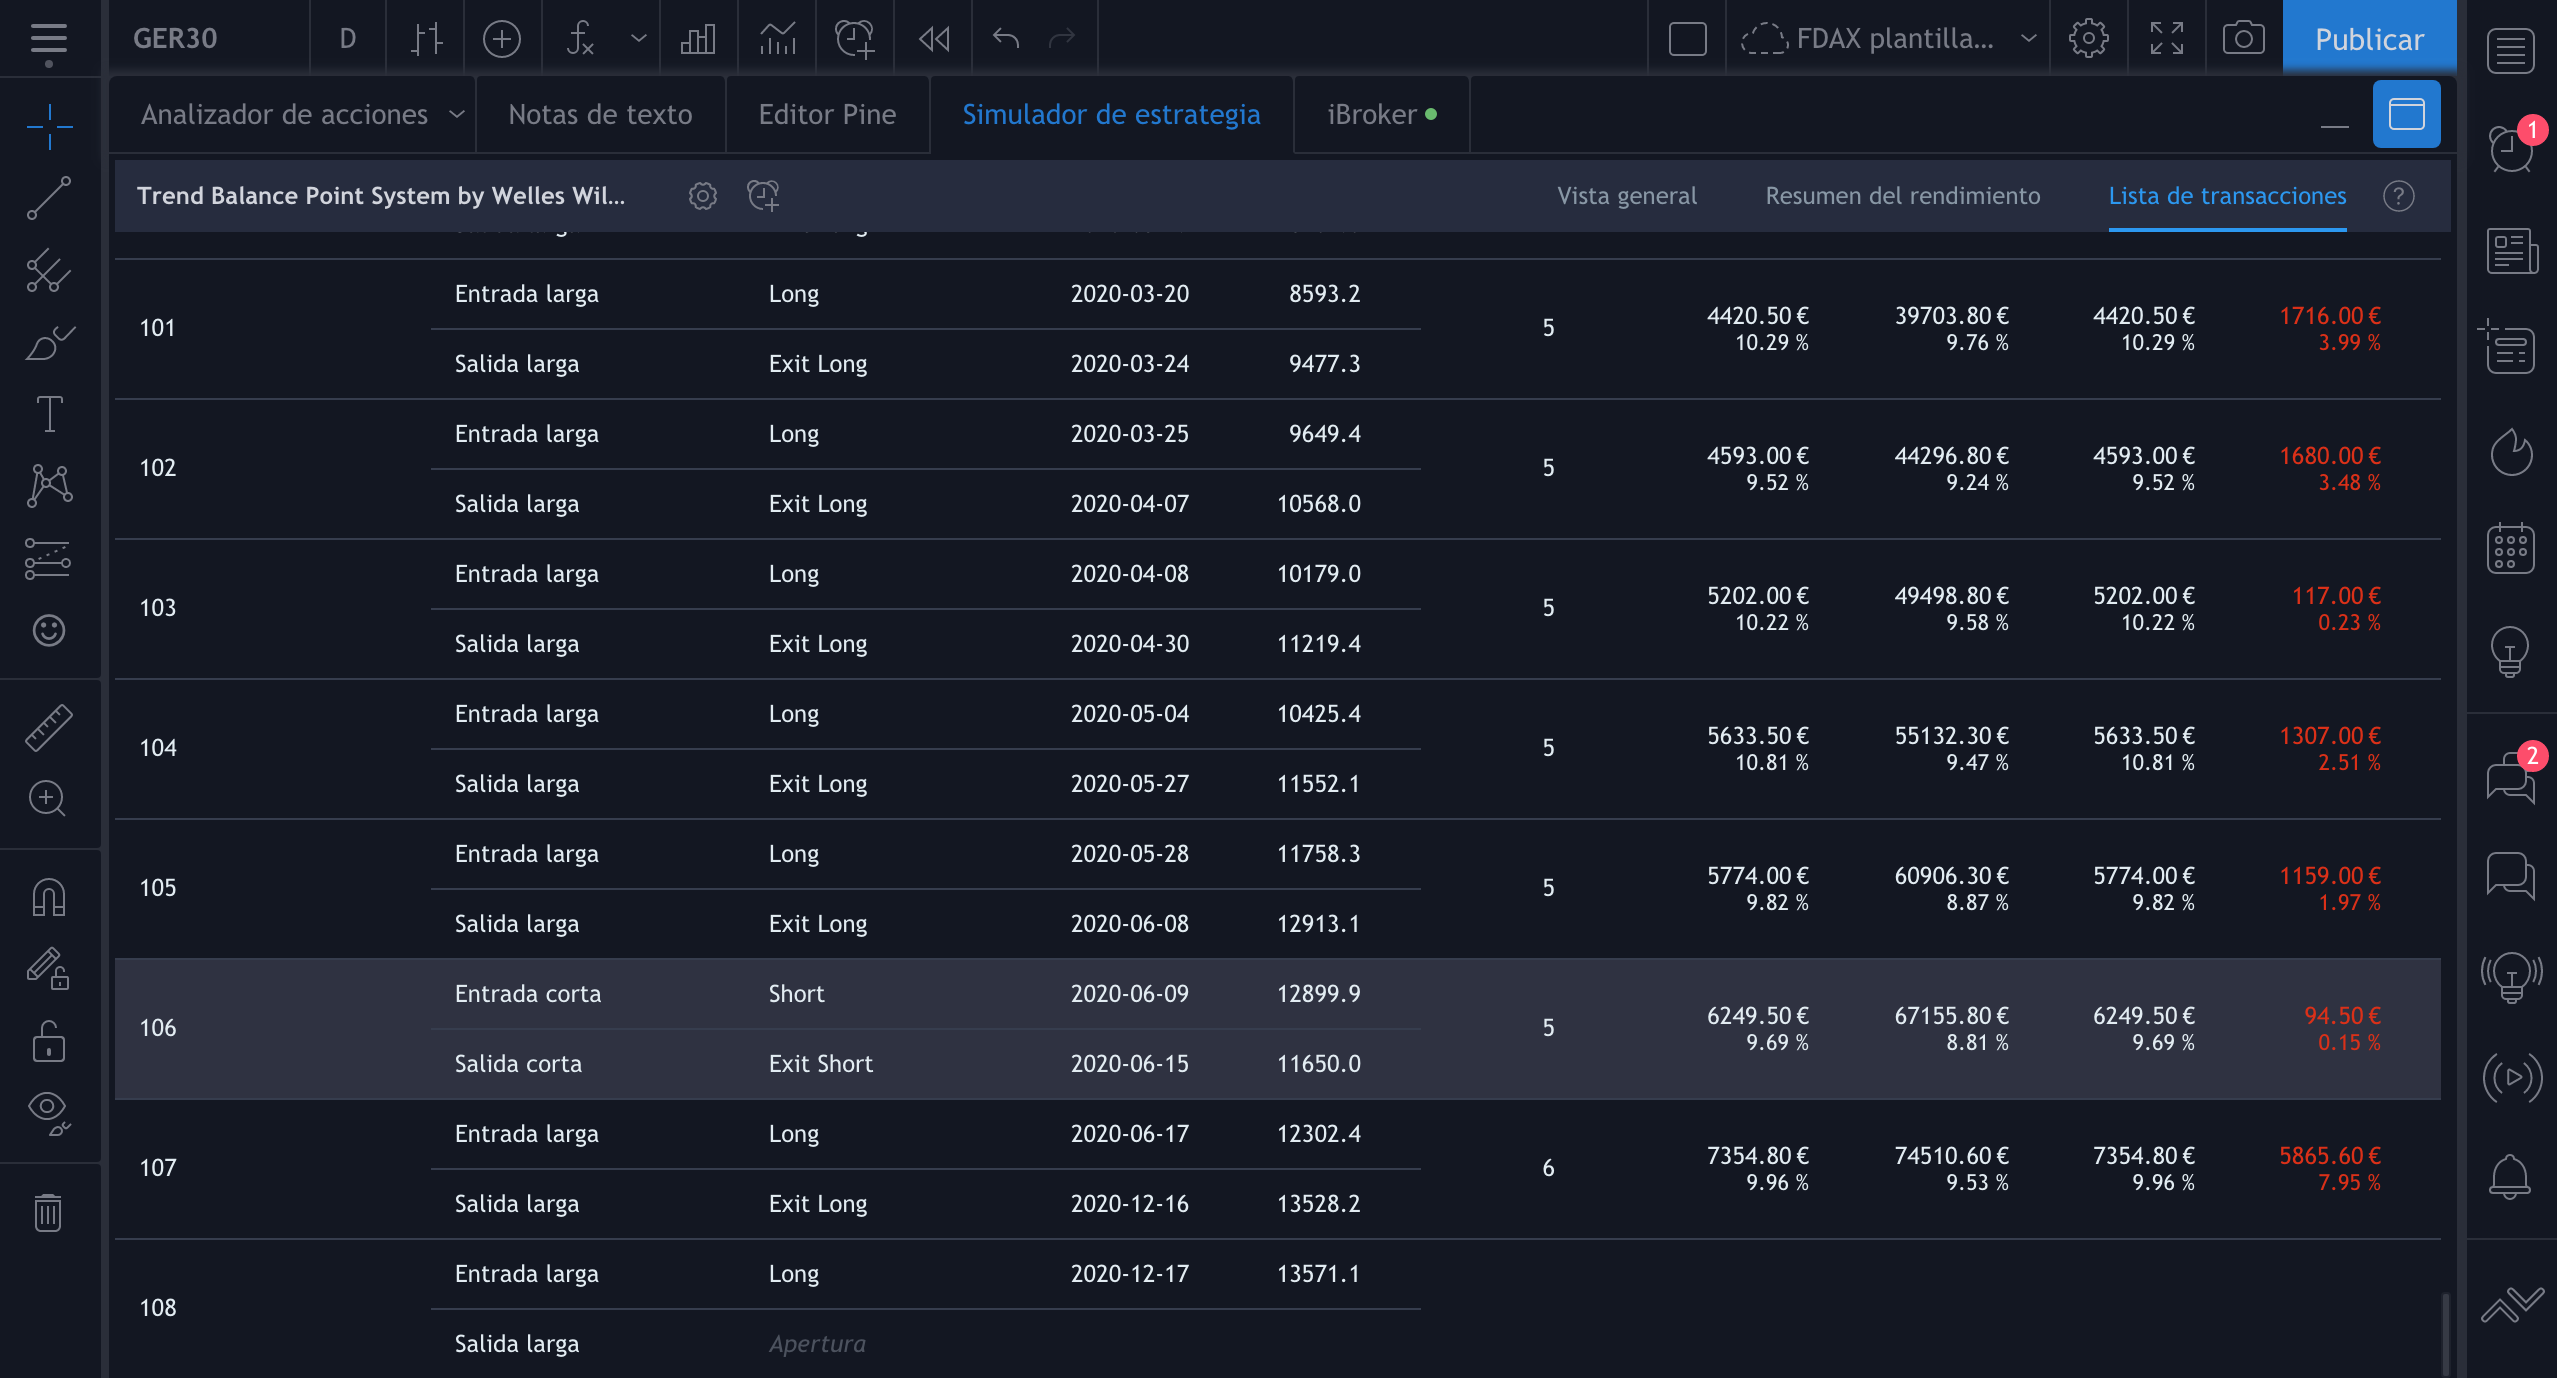The width and height of the screenshot is (2557, 1378).
Task: Expand Analizador de acciones dropdown
Action: coord(457,115)
